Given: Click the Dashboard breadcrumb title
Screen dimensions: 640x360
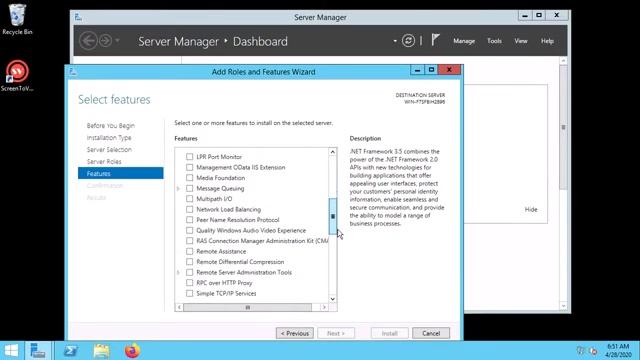Looking at the screenshot, I should [260, 41].
